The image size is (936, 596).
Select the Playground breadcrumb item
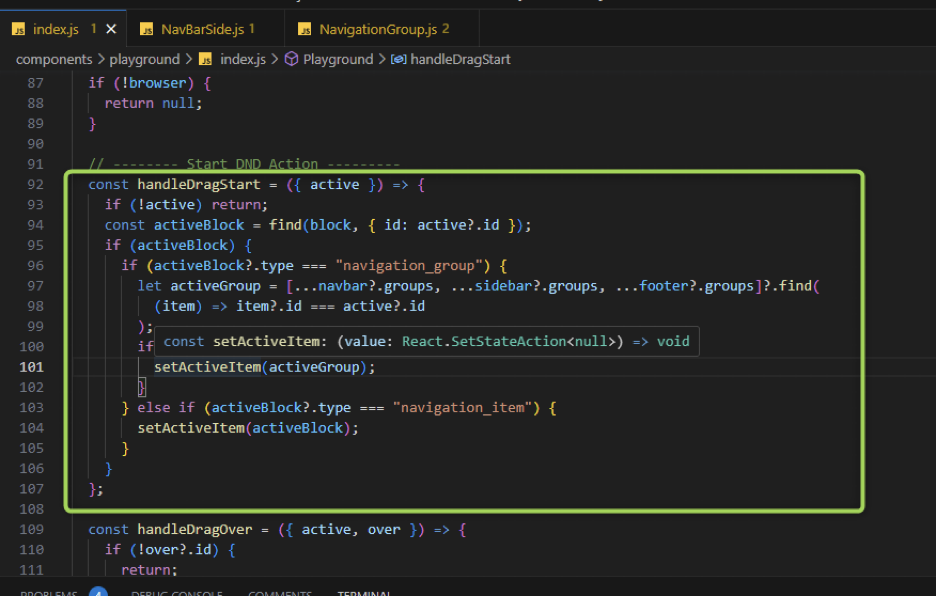point(338,59)
